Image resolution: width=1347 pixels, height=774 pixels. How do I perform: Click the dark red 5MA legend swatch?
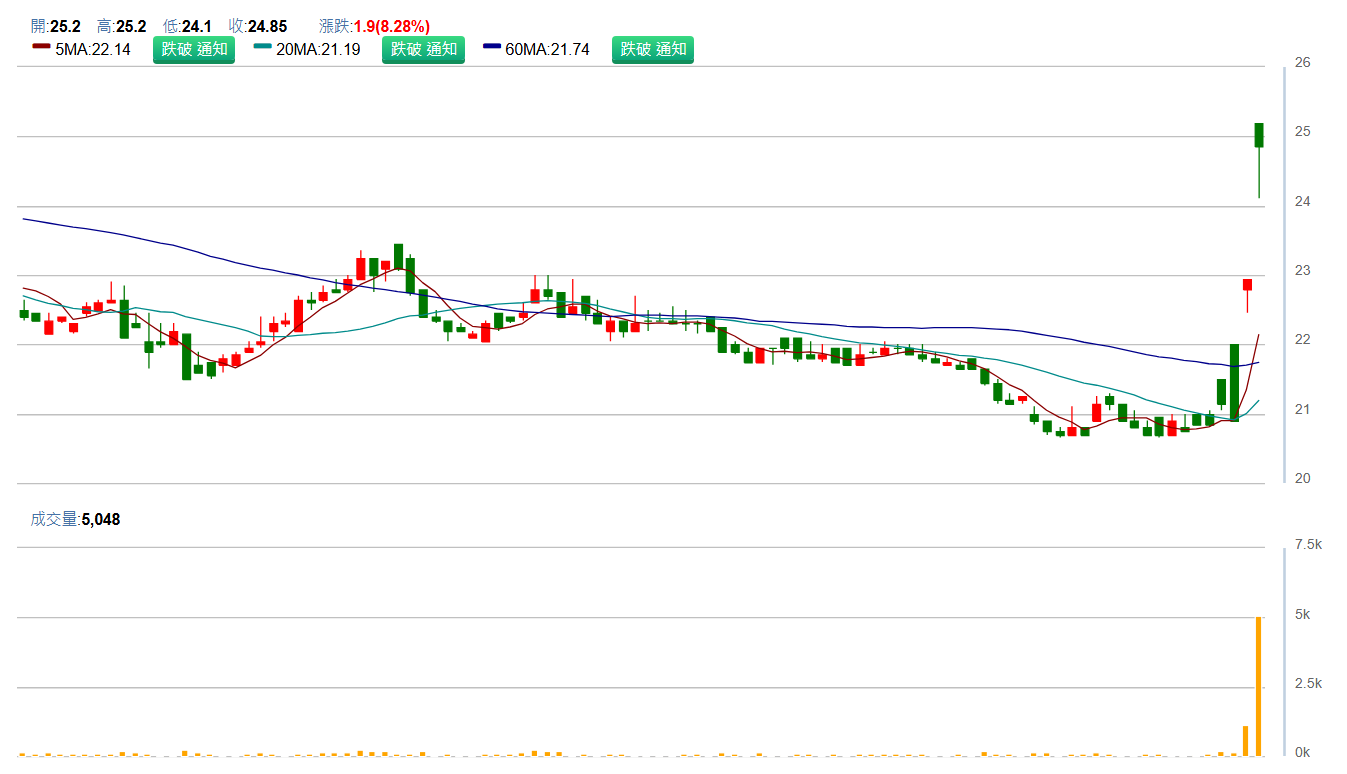point(41,47)
